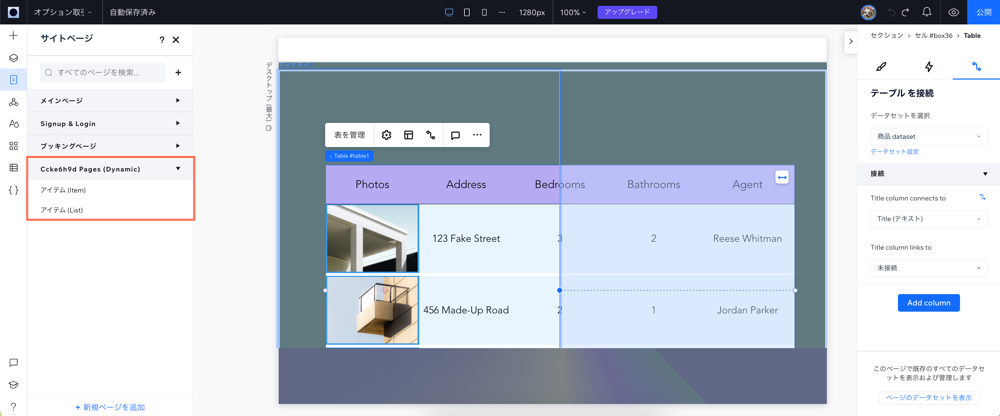The width and height of the screenshot is (1000, 416).
Task: Click ページのデータセットを表示 button
Action: [929, 397]
